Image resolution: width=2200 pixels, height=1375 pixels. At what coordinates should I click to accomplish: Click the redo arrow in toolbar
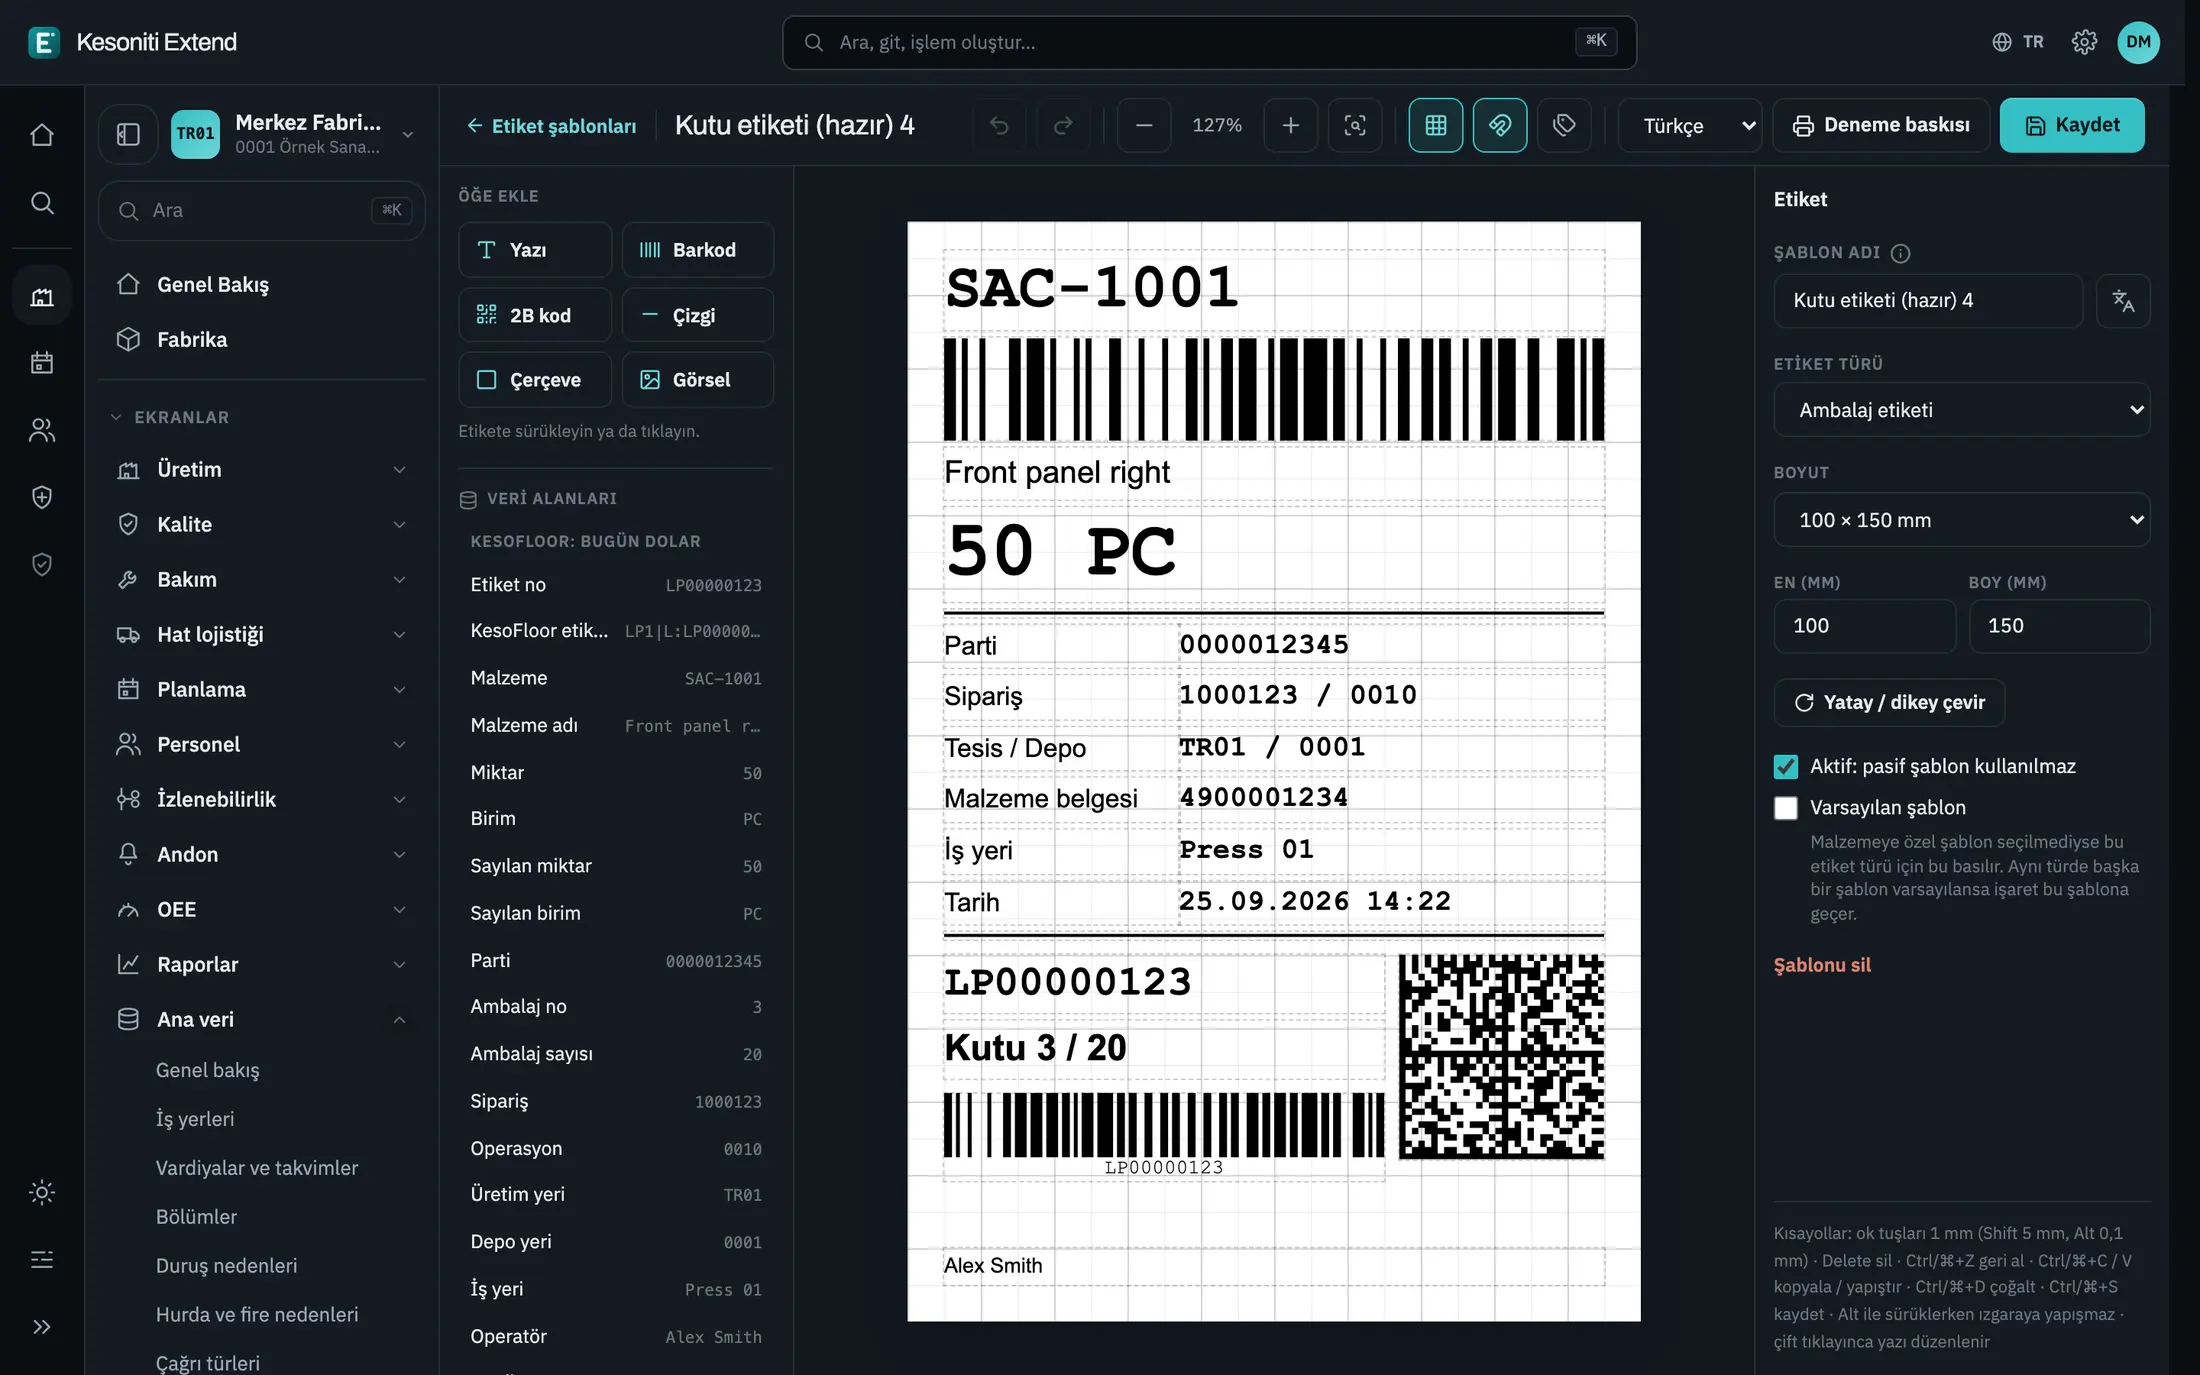click(1063, 125)
